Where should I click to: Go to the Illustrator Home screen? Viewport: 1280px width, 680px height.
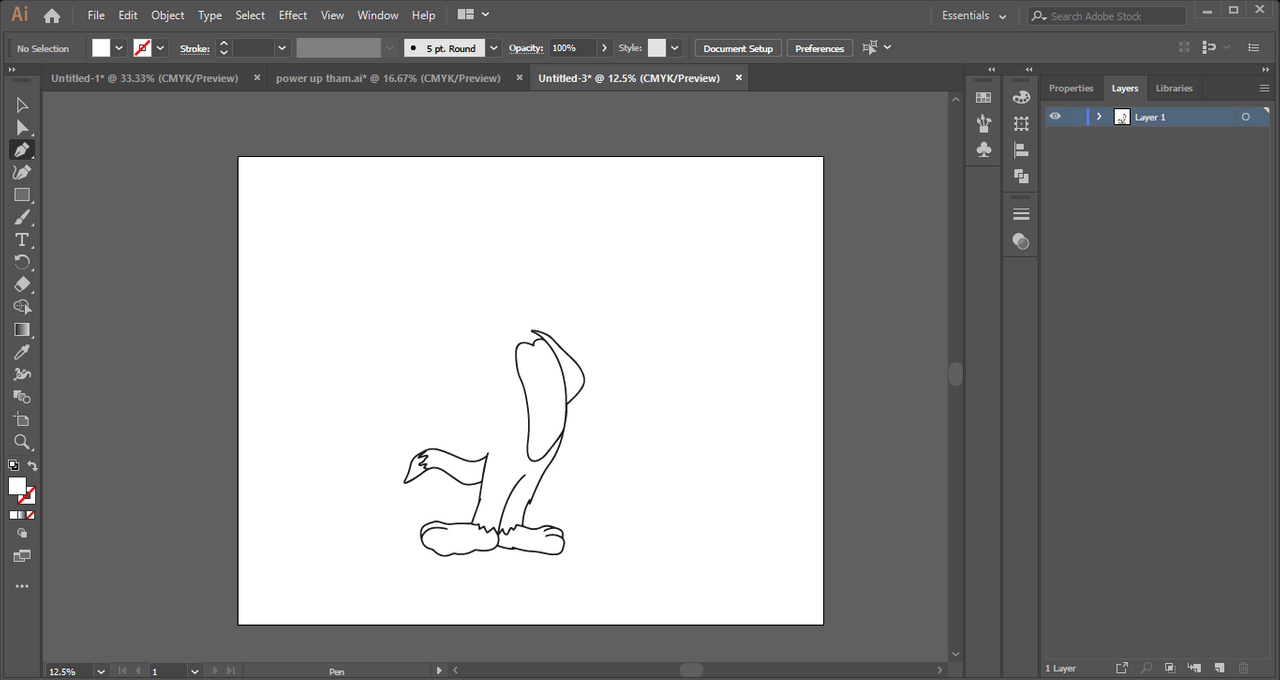52,15
